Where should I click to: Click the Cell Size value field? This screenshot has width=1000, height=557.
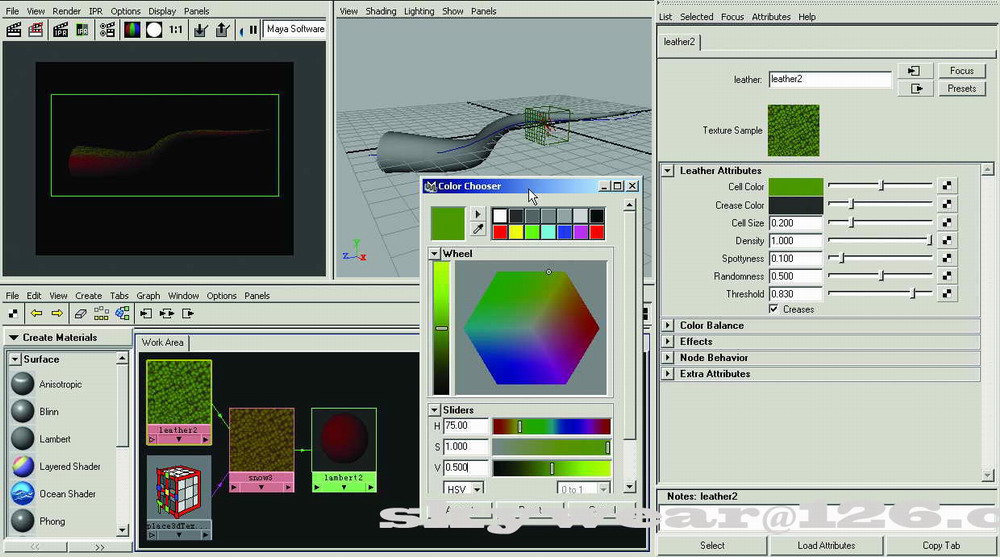click(x=795, y=223)
